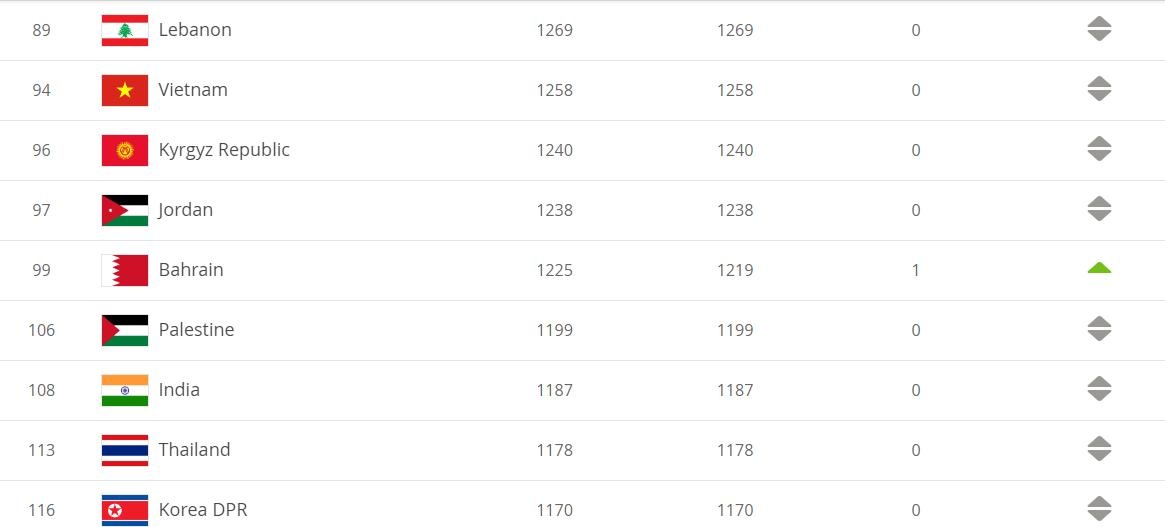Click the India flag icon

pos(125,390)
